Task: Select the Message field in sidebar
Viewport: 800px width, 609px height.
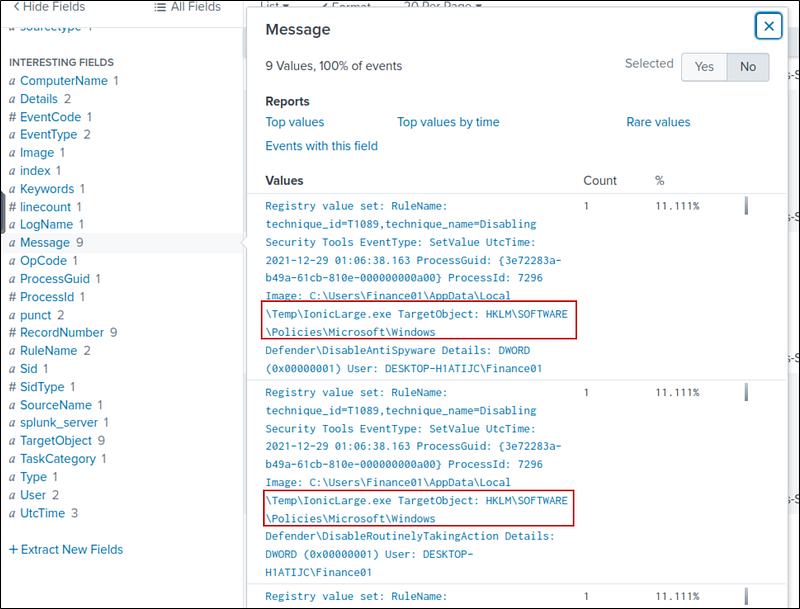Action: pos(45,242)
